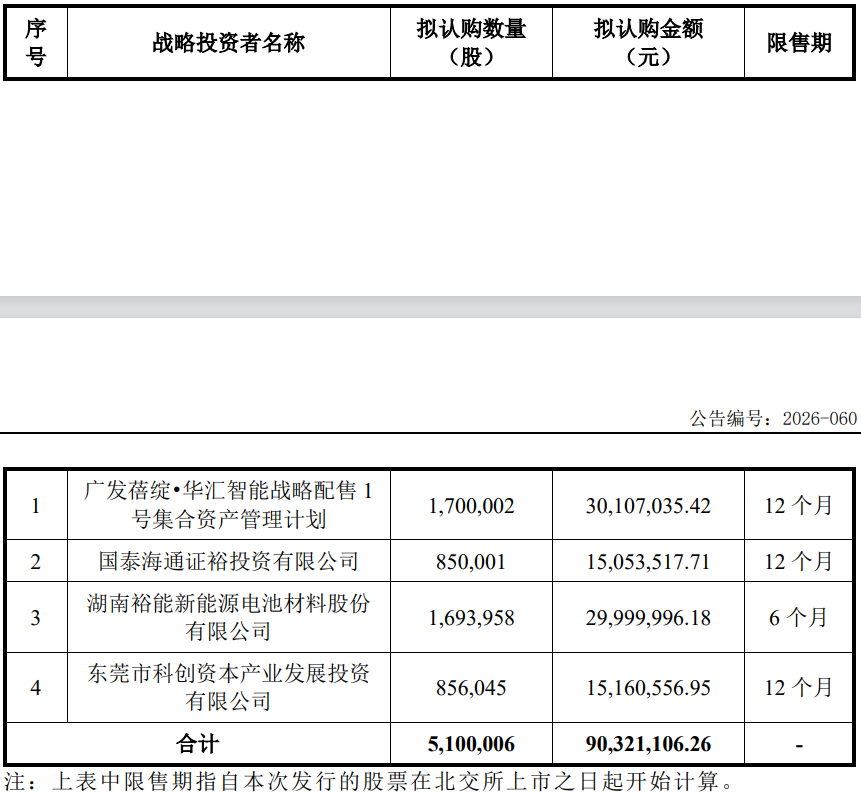The image size is (861, 795).
Task: Click the quantity '856,045'
Action: point(471,688)
